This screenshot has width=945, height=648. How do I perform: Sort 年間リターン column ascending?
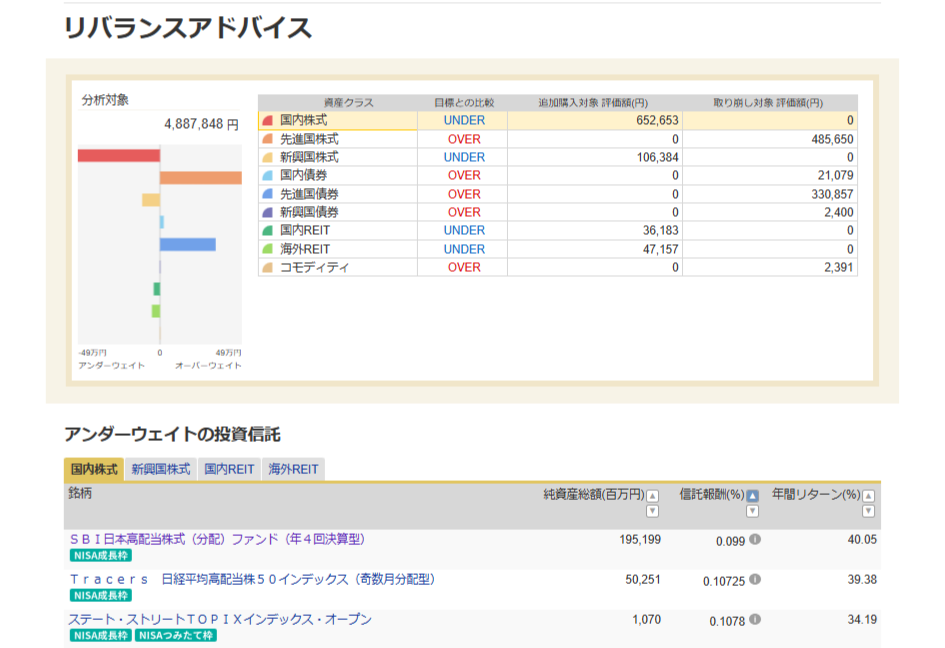click(x=868, y=496)
